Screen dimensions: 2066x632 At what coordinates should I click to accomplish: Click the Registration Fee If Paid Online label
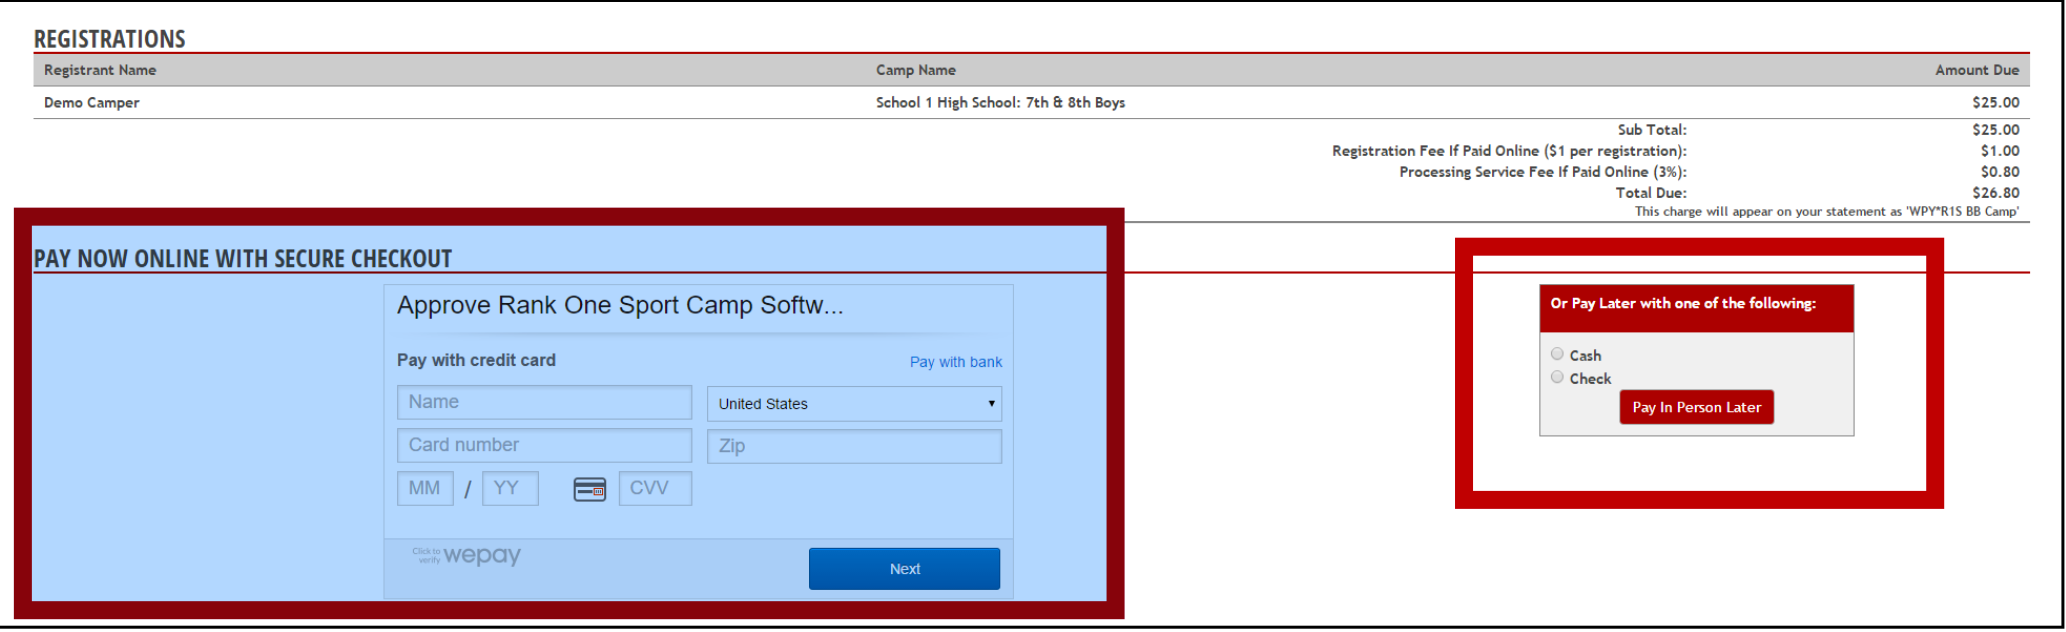pyautogui.click(x=1509, y=151)
